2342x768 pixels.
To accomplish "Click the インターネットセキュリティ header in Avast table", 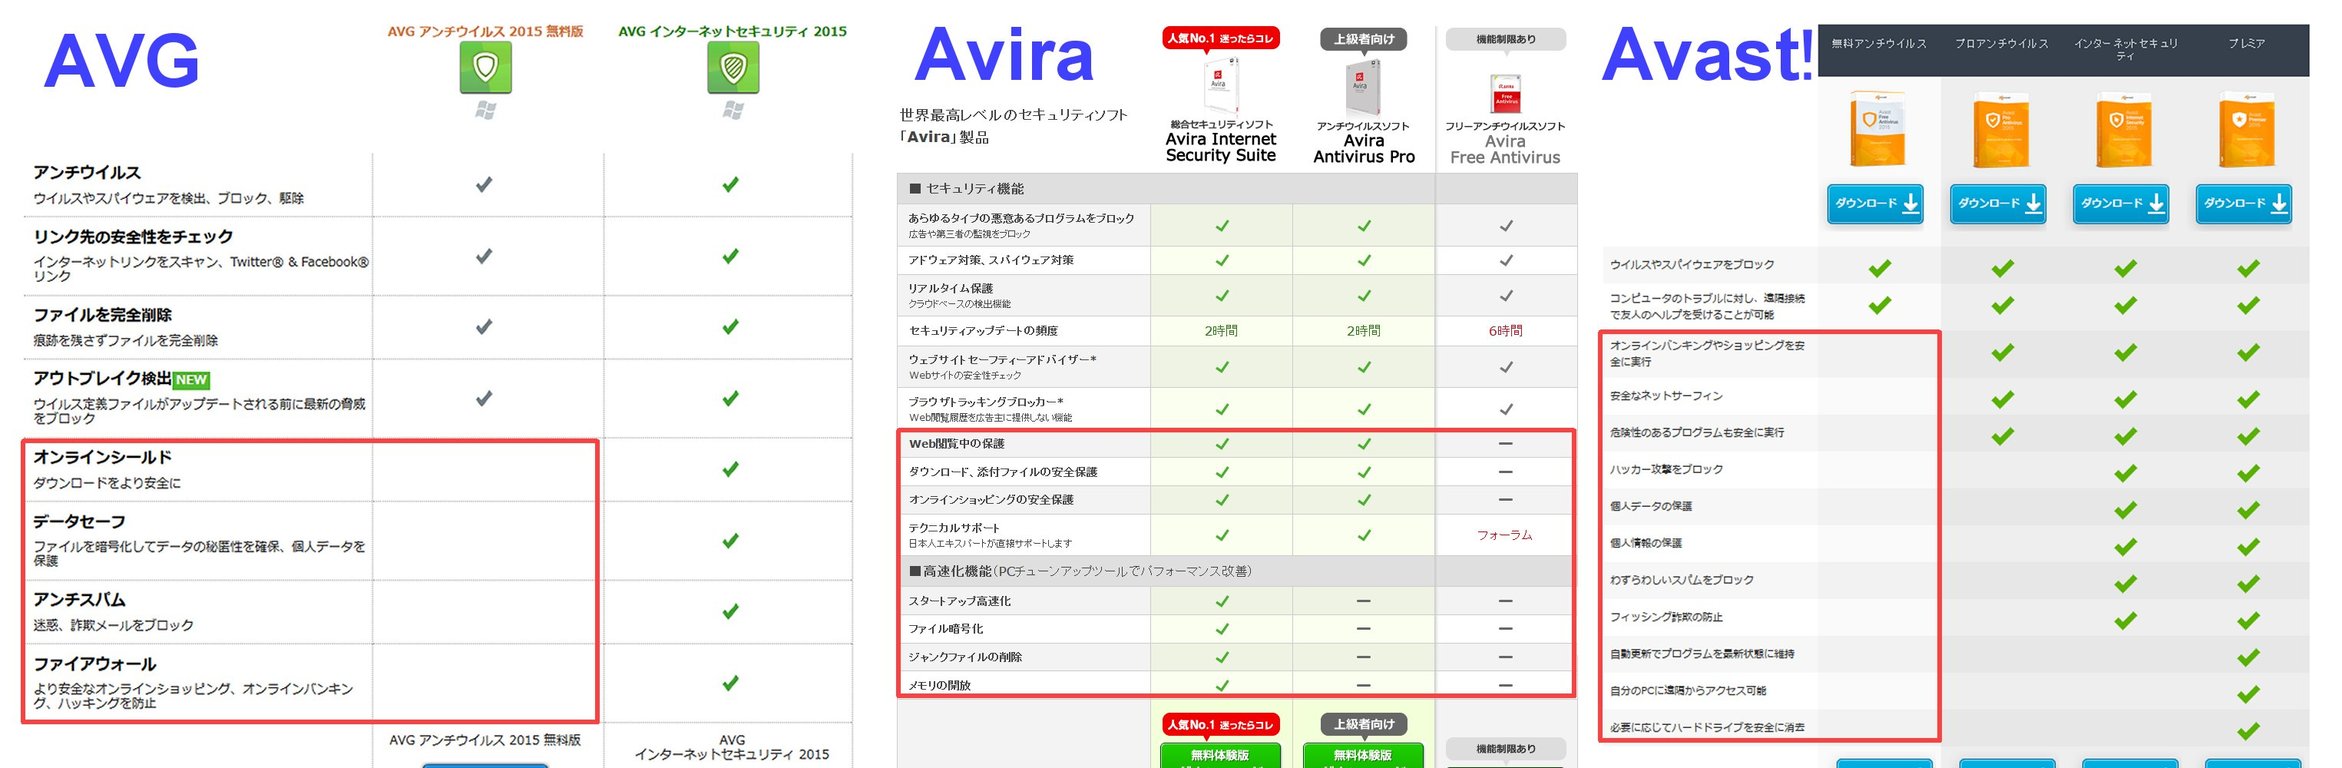I will (x=2125, y=49).
